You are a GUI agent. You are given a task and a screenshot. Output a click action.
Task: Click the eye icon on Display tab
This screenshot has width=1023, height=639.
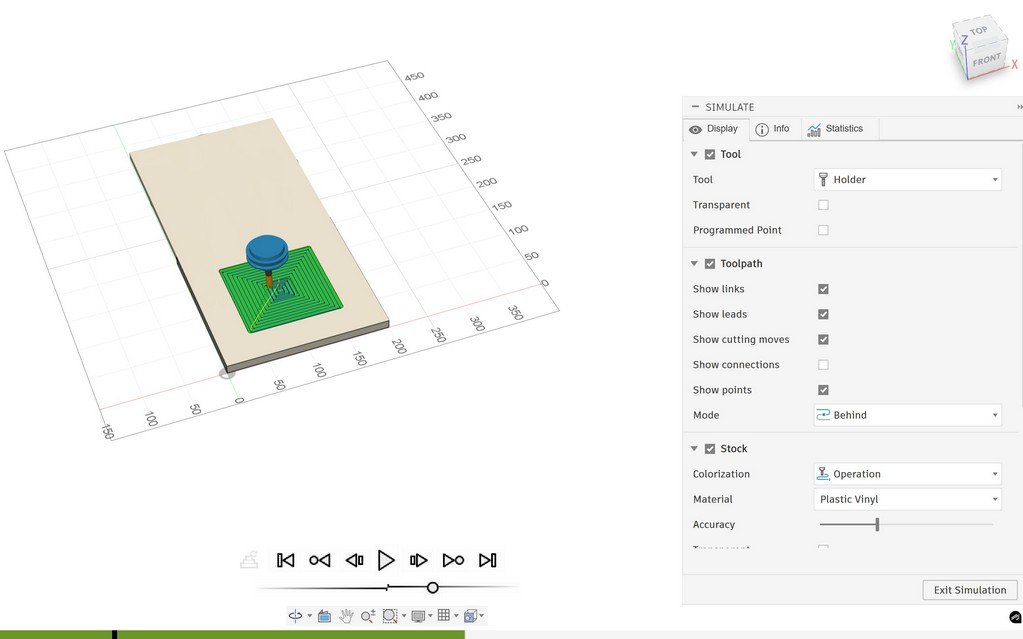click(x=695, y=129)
